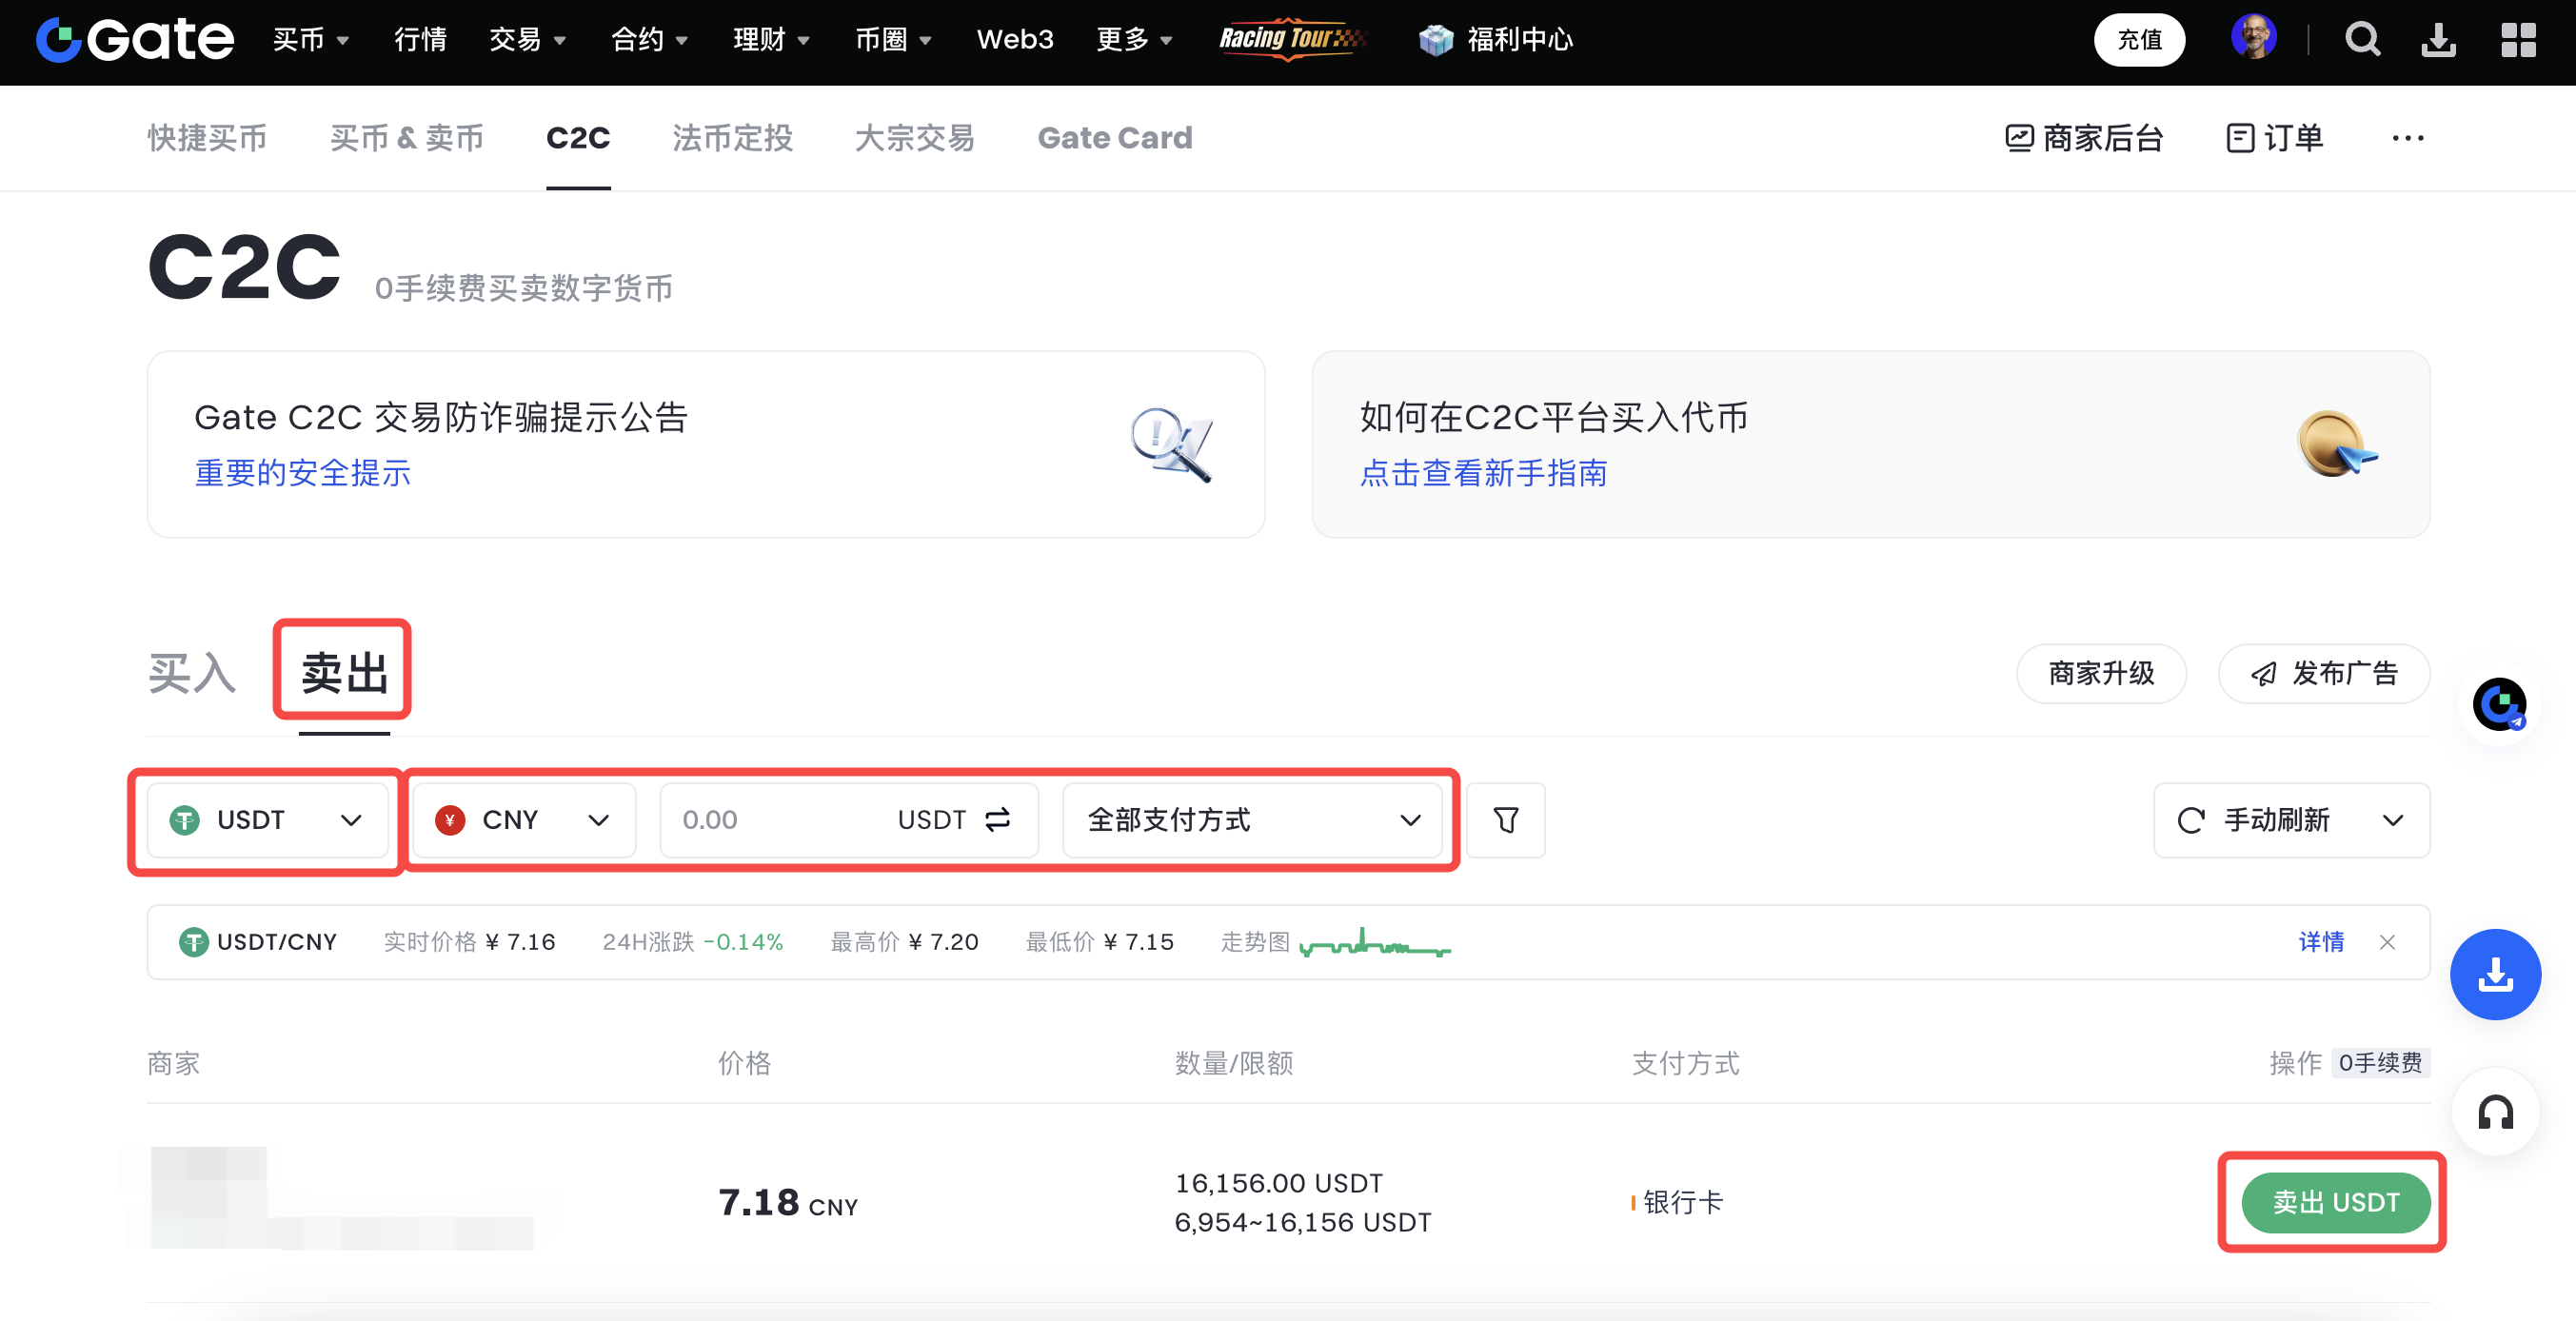Toggle the USDT amount swap-arrows icon
2576x1321 pixels.
(997, 820)
